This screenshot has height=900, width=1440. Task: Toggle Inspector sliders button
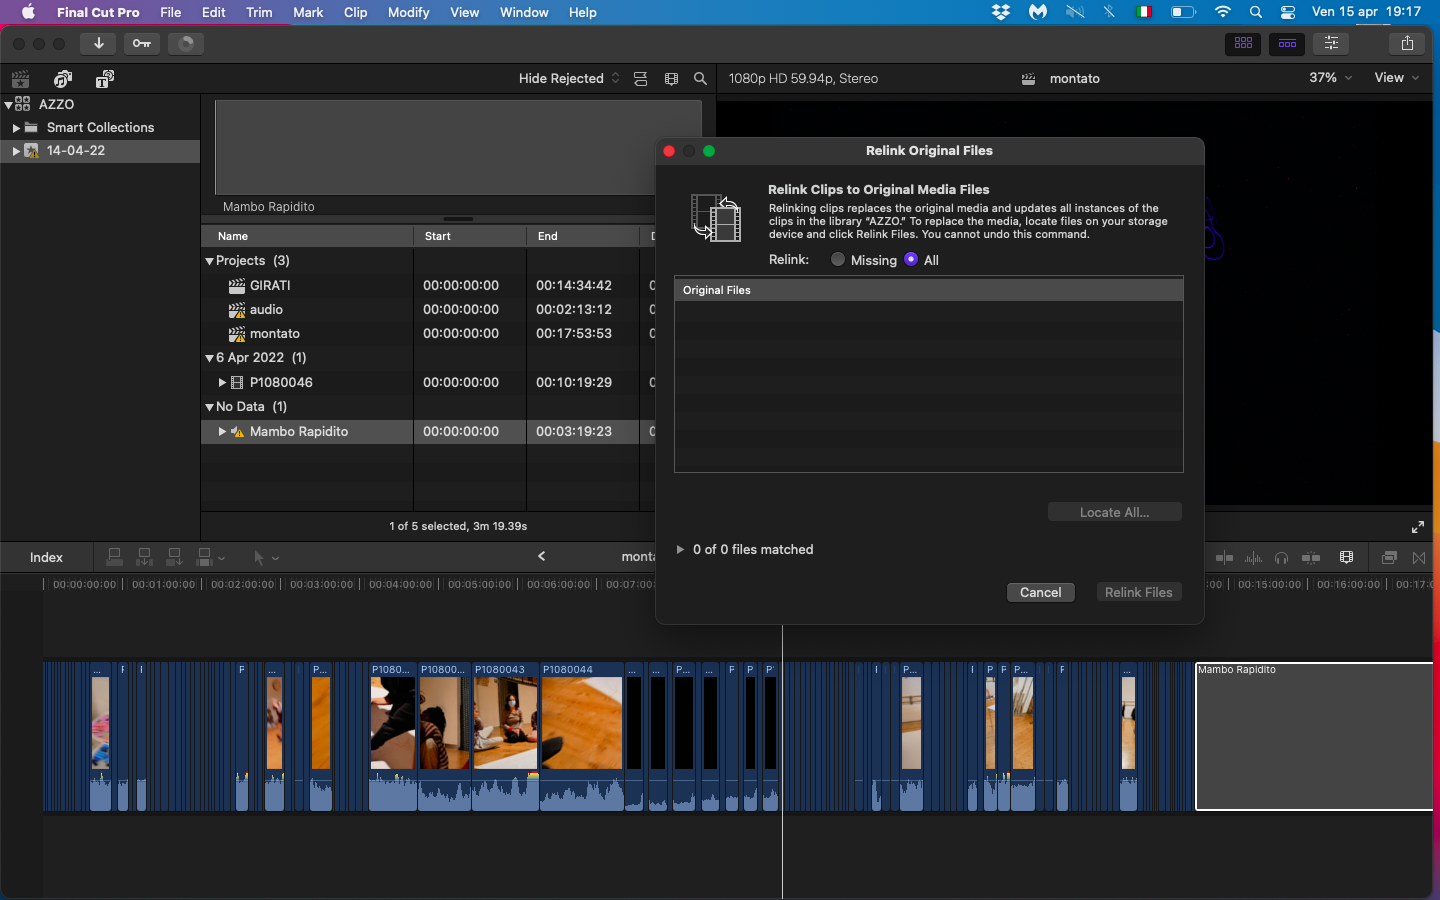(x=1331, y=43)
